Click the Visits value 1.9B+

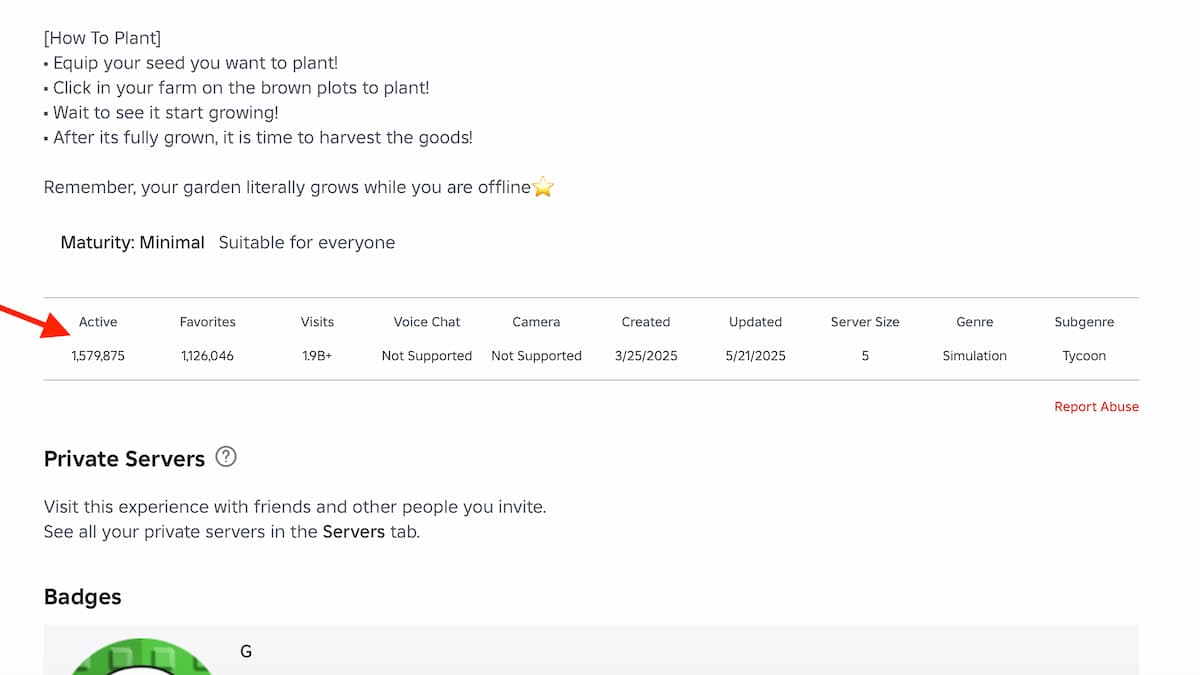click(317, 356)
